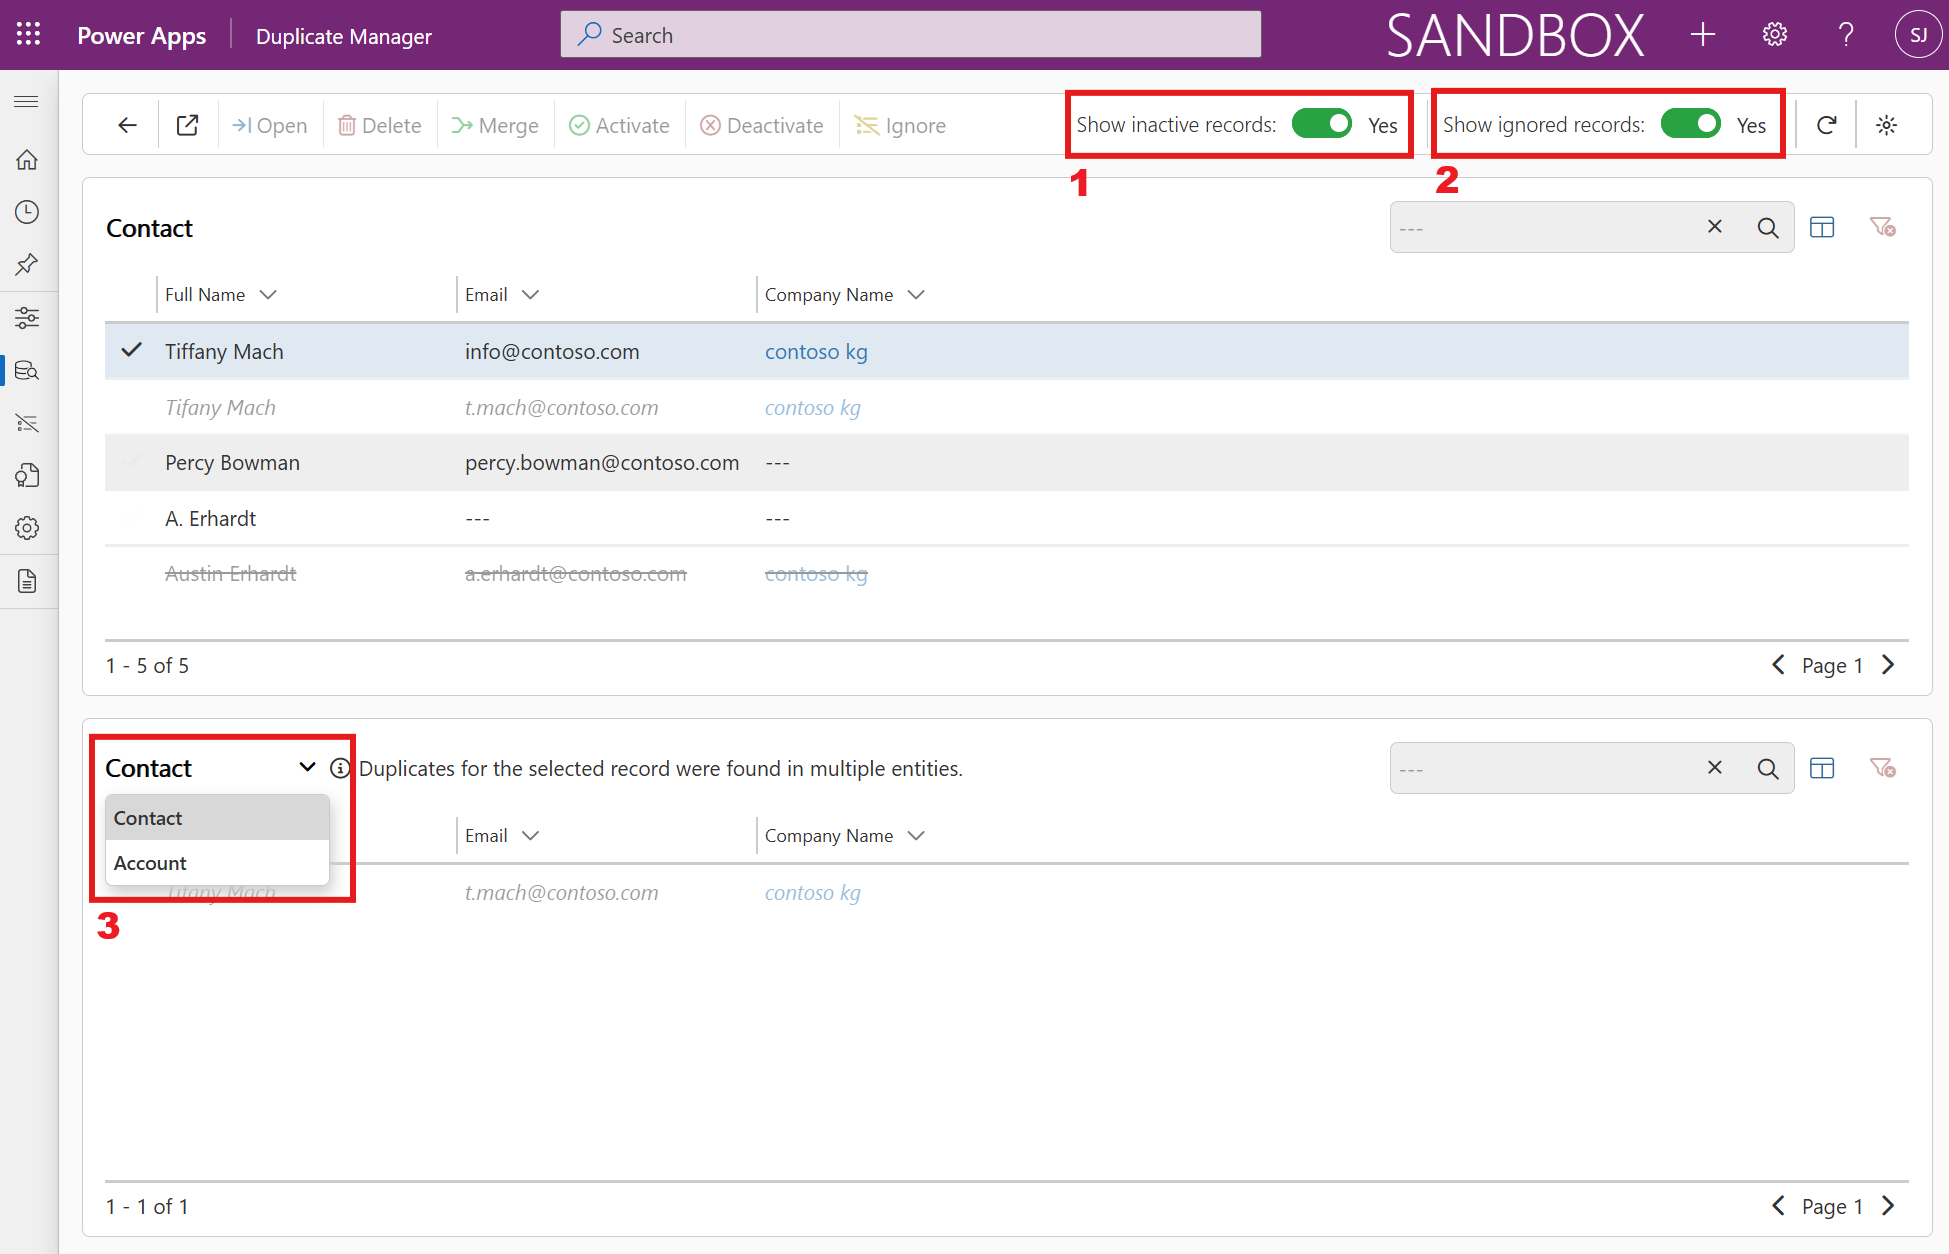Image resolution: width=1949 pixels, height=1254 pixels.
Task: Open the header settings gear
Action: click(1775, 35)
